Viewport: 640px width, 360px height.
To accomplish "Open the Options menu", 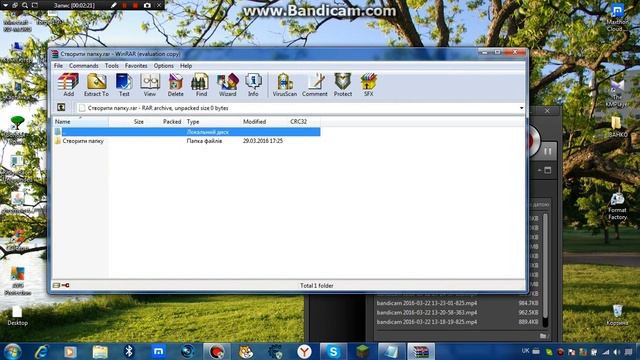I will pyautogui.click(x=163, y=65).
